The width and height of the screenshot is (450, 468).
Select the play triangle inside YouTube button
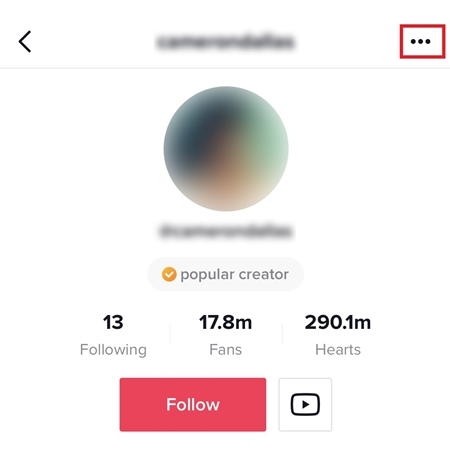click(x=306, y=404)
